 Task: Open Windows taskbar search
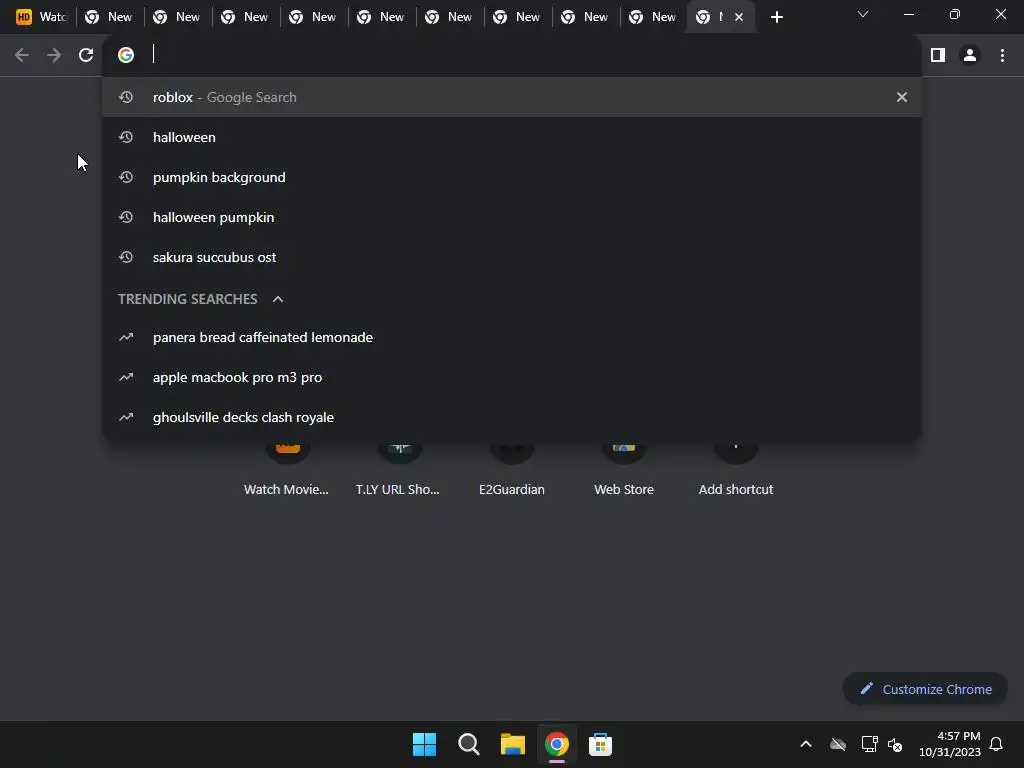click(x=468, y=744)
